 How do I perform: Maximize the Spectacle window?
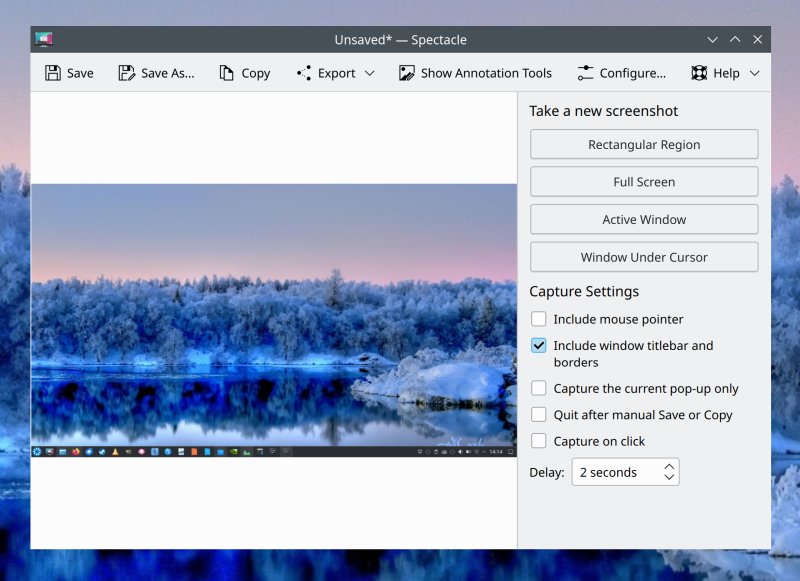click(x=735, y=39)
